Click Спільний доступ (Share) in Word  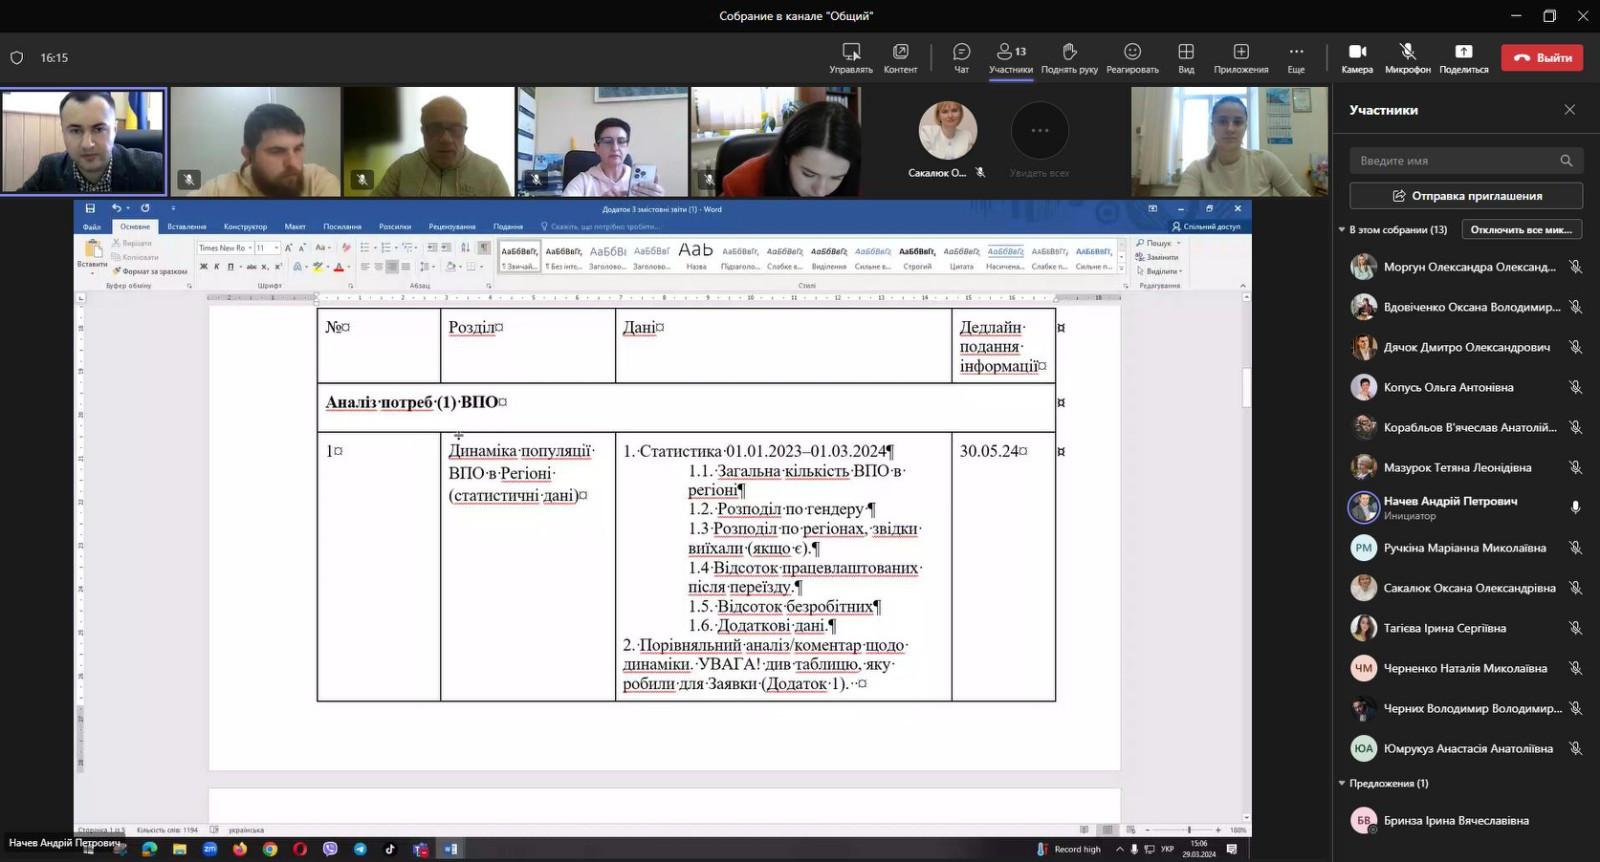(x=1206, y=227)
